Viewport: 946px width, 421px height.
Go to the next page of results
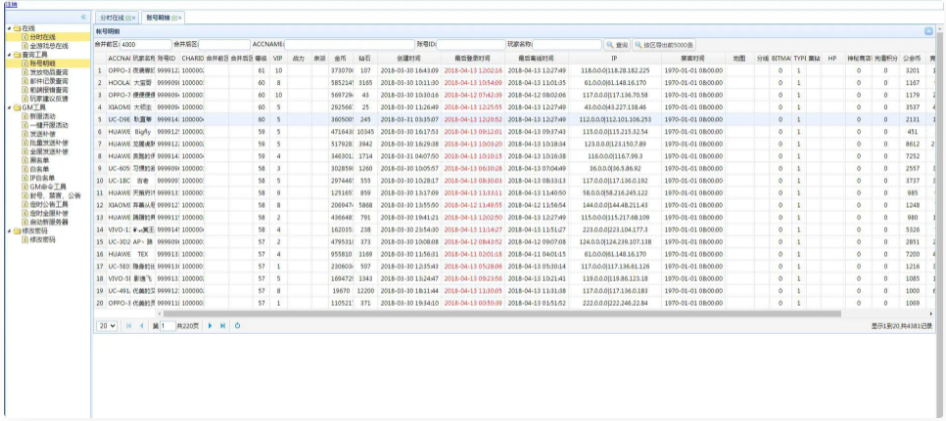coord(209,325)
